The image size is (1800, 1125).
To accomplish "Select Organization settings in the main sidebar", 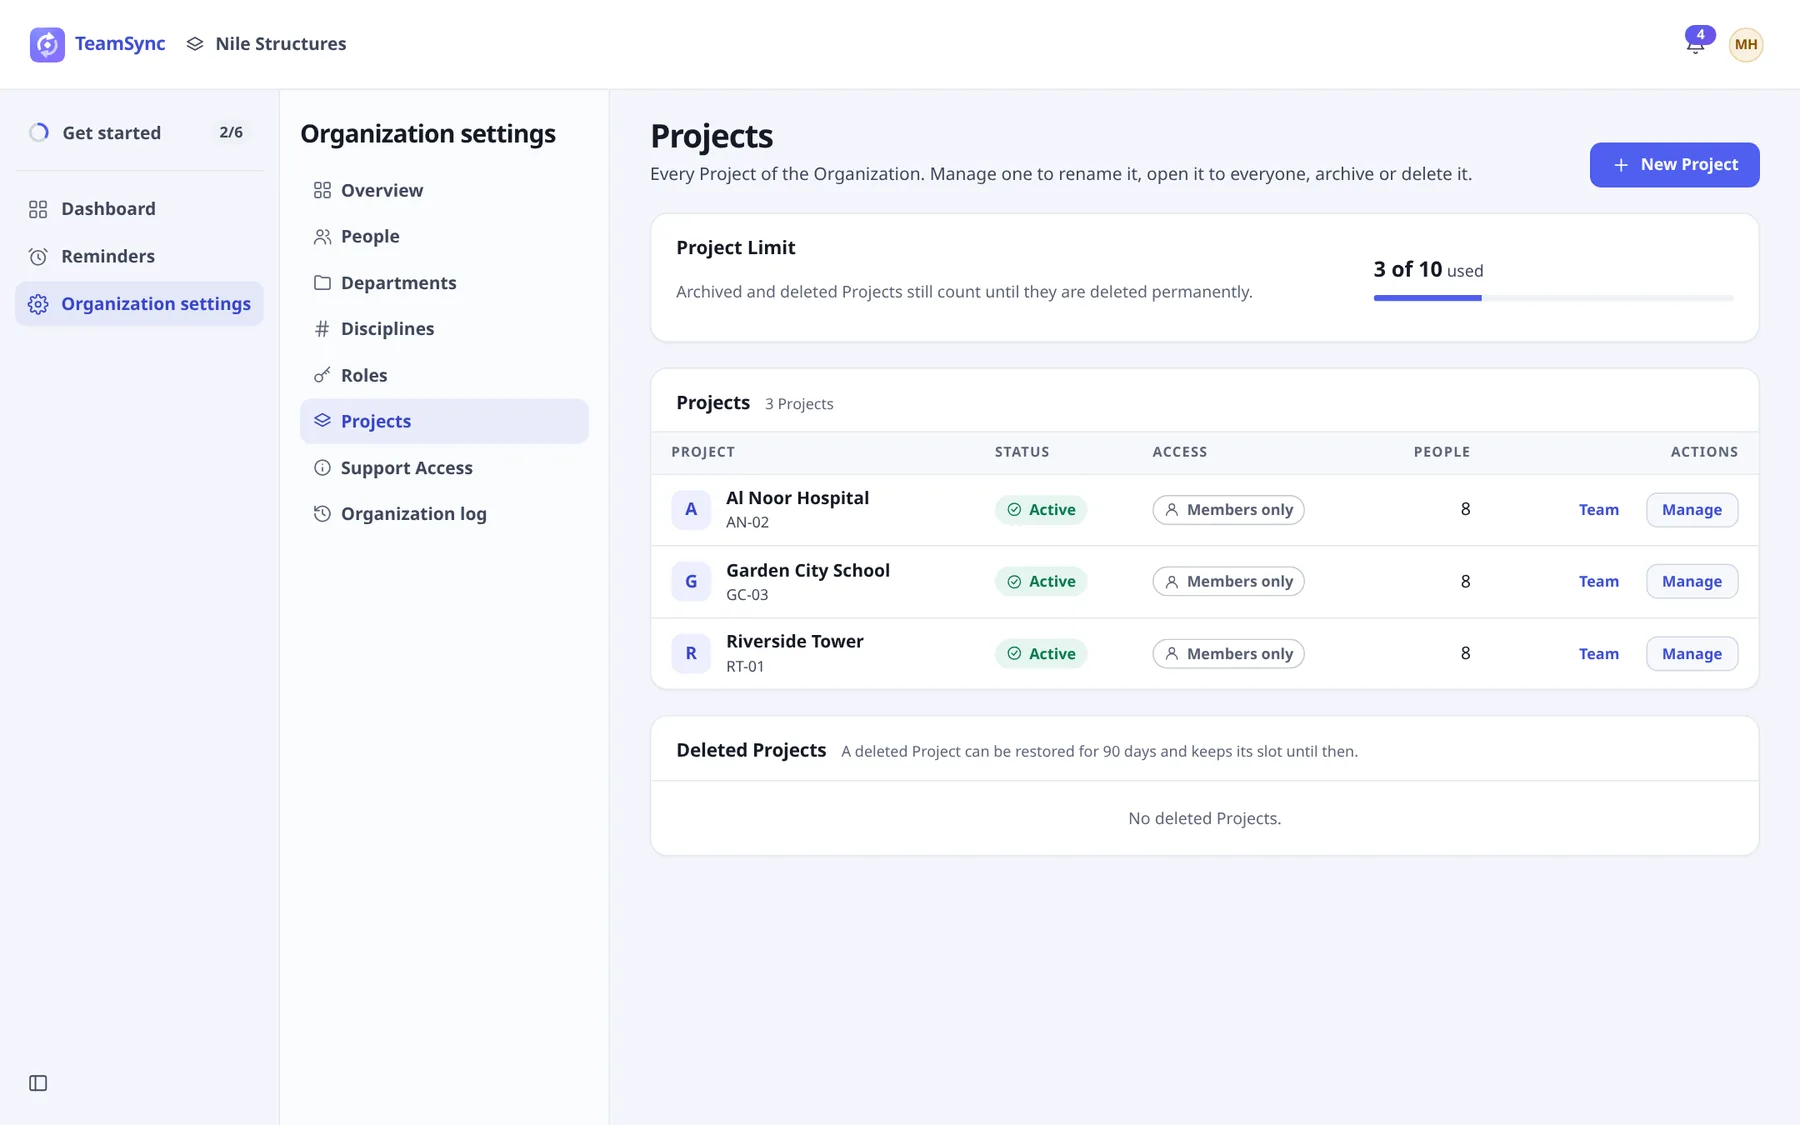I will click(x=139, y=304).
